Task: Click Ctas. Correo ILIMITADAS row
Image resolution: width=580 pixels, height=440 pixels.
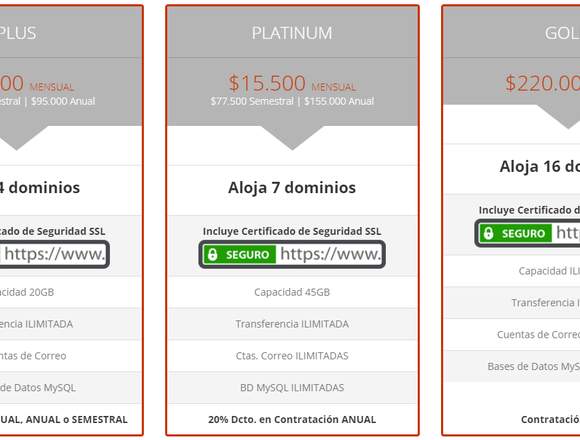Action: (292, 356)
